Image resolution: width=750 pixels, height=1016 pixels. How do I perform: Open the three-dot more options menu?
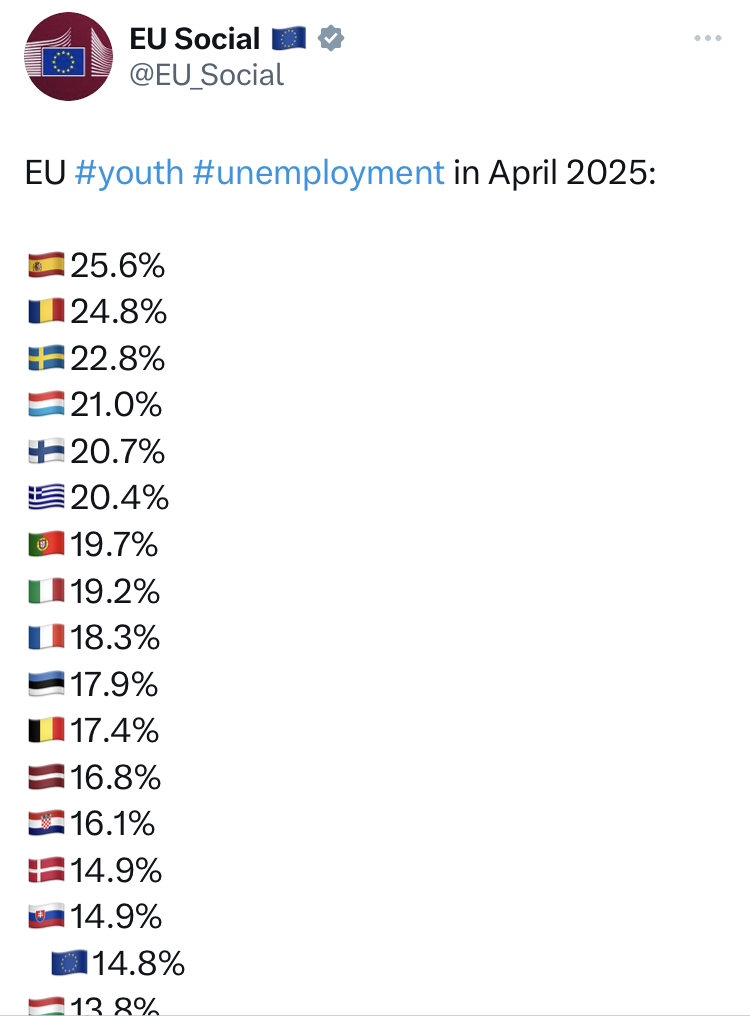coord(707,38)
